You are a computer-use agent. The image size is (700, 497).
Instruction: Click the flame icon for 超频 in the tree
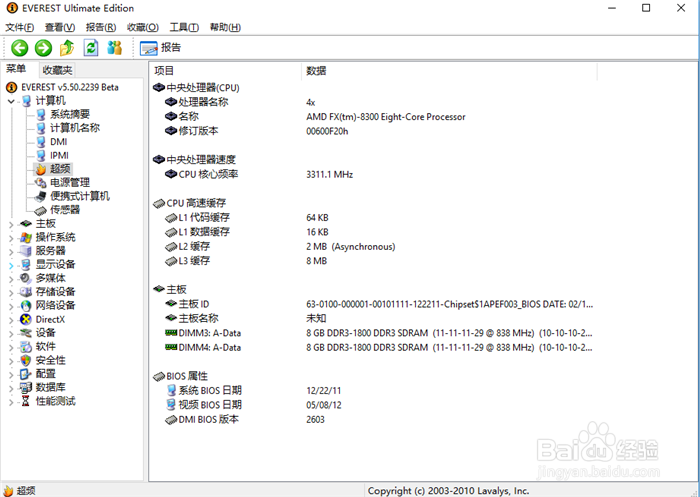41,169
